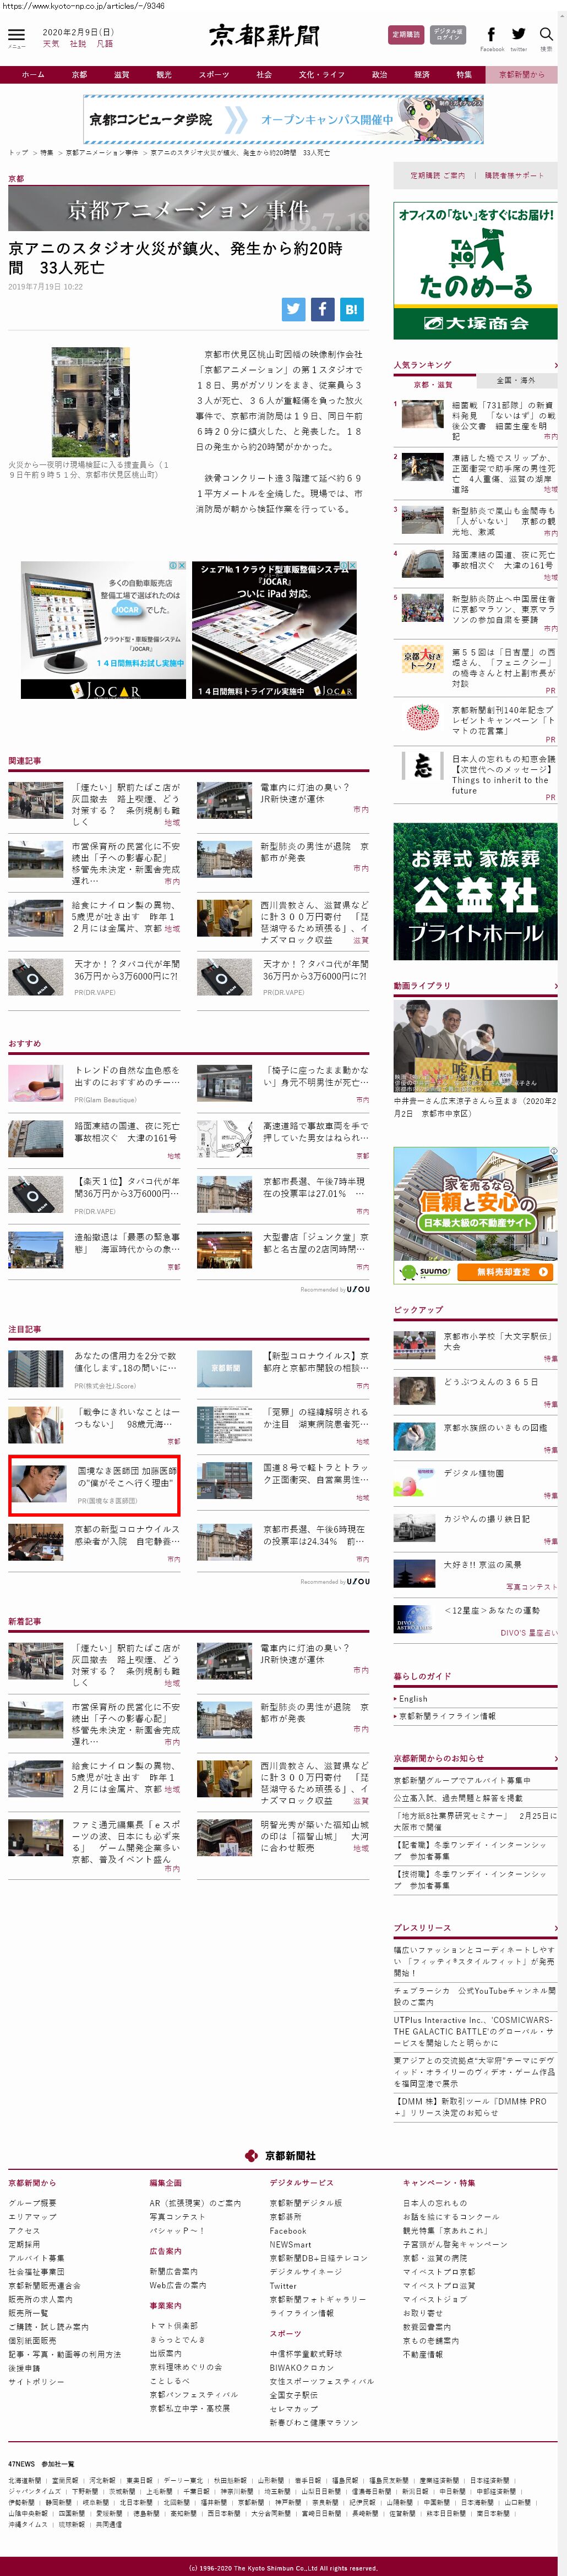Image resolution: width=567 pixels, height=2576 pixels.
Task: Expand 京都新聞からのお知らせ section arrow
Action: point(555,1758)
